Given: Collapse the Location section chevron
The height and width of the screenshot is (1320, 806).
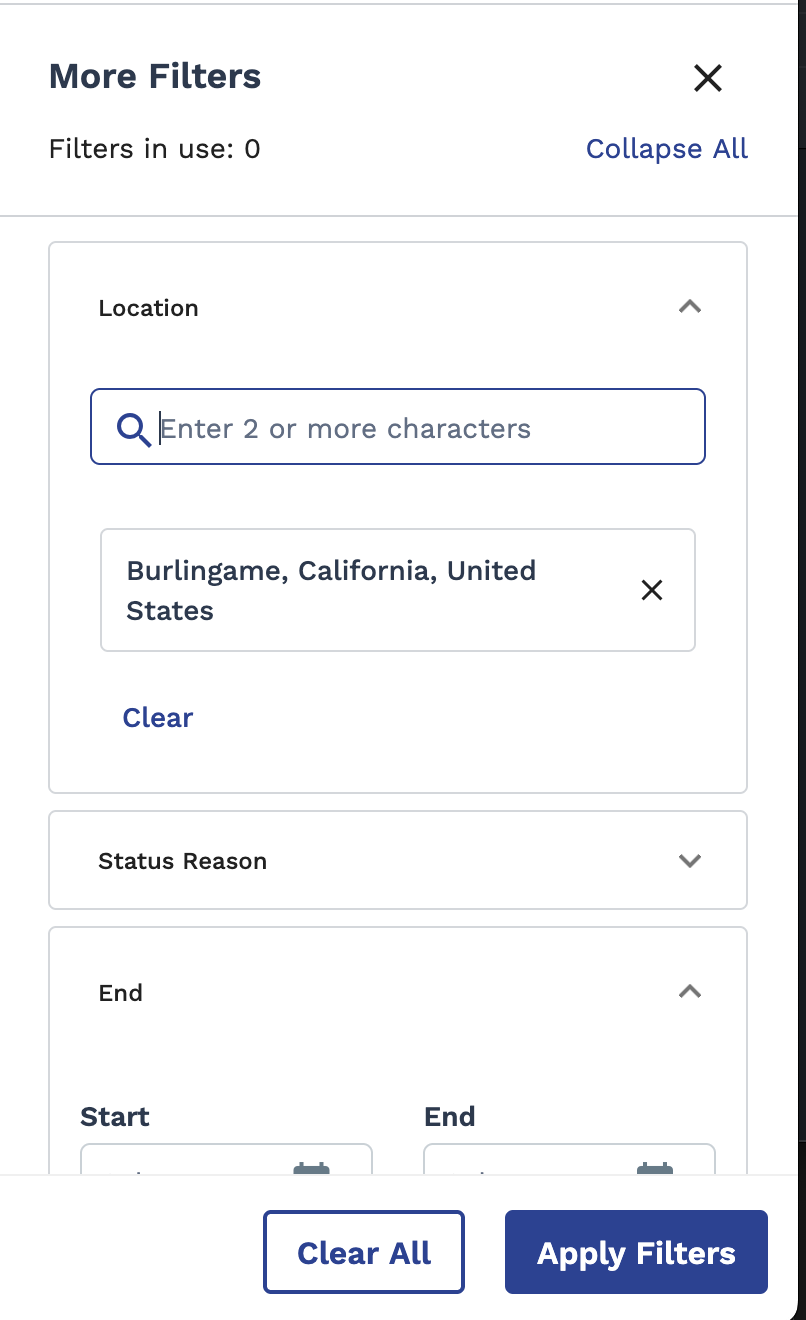Looking at the screenshot, I should click(x=689, y=307).
